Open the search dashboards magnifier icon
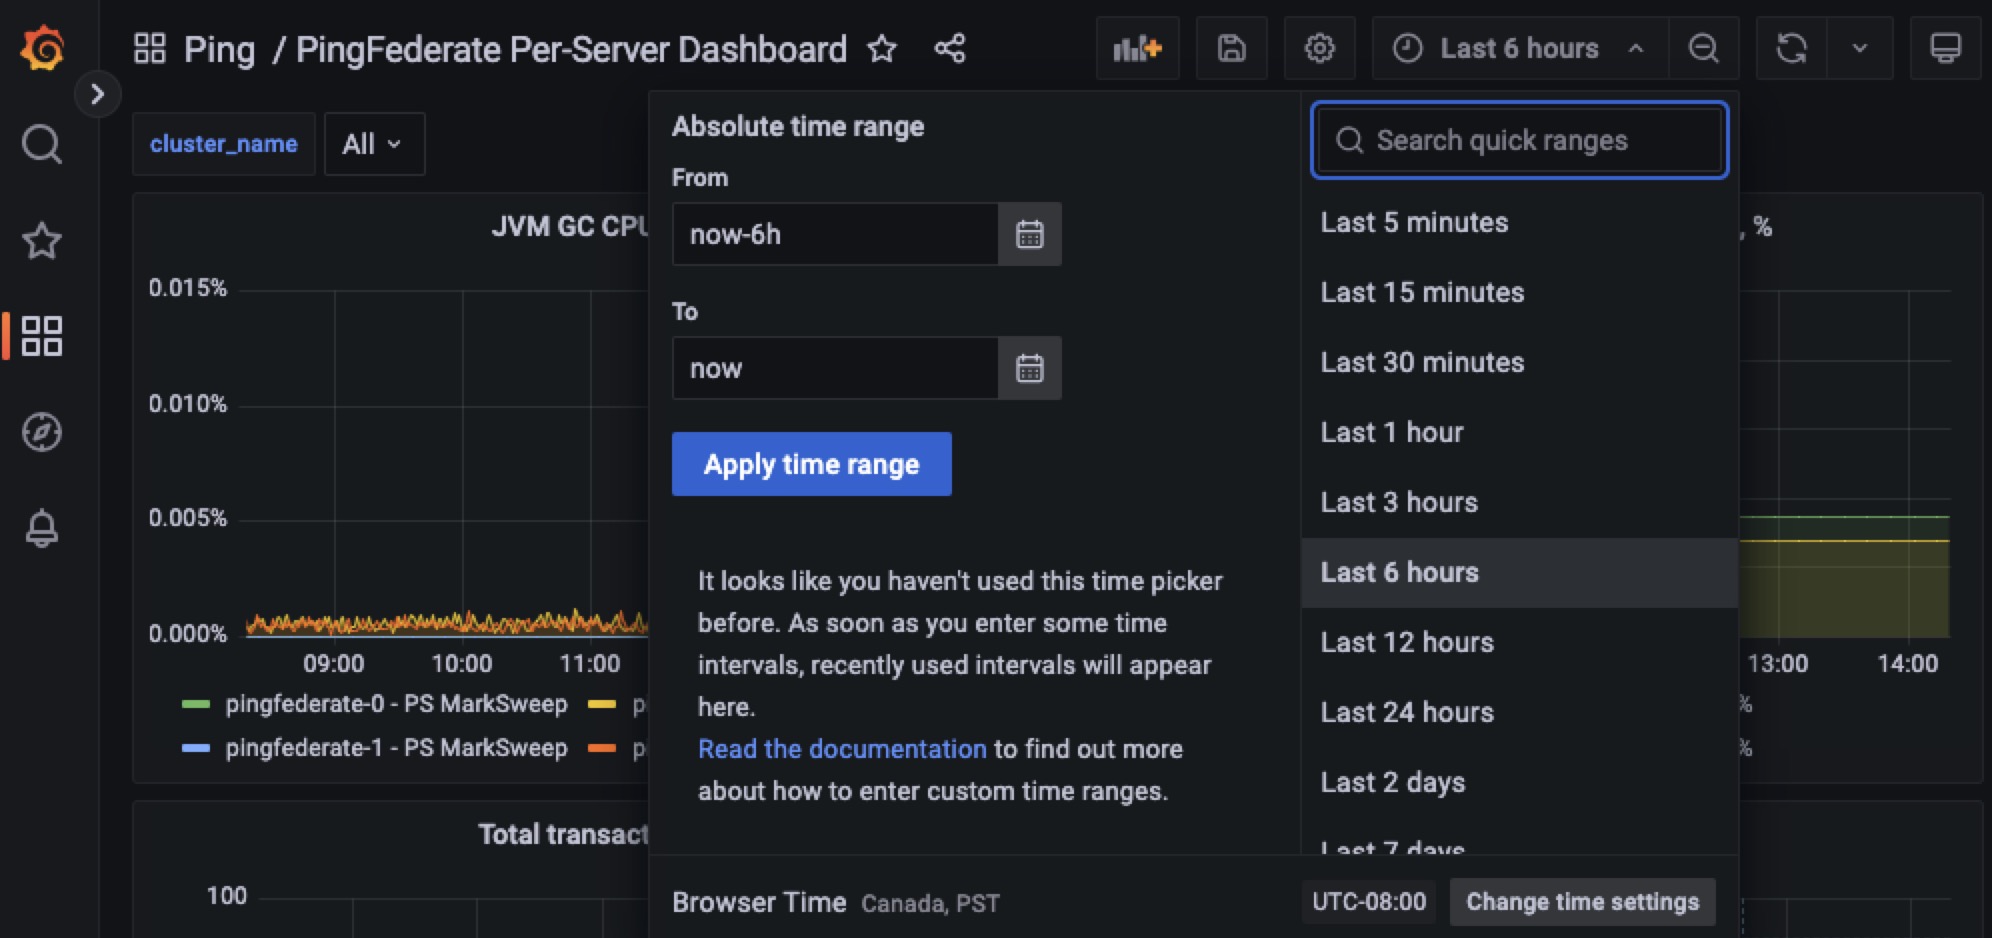 coord(42,144)
